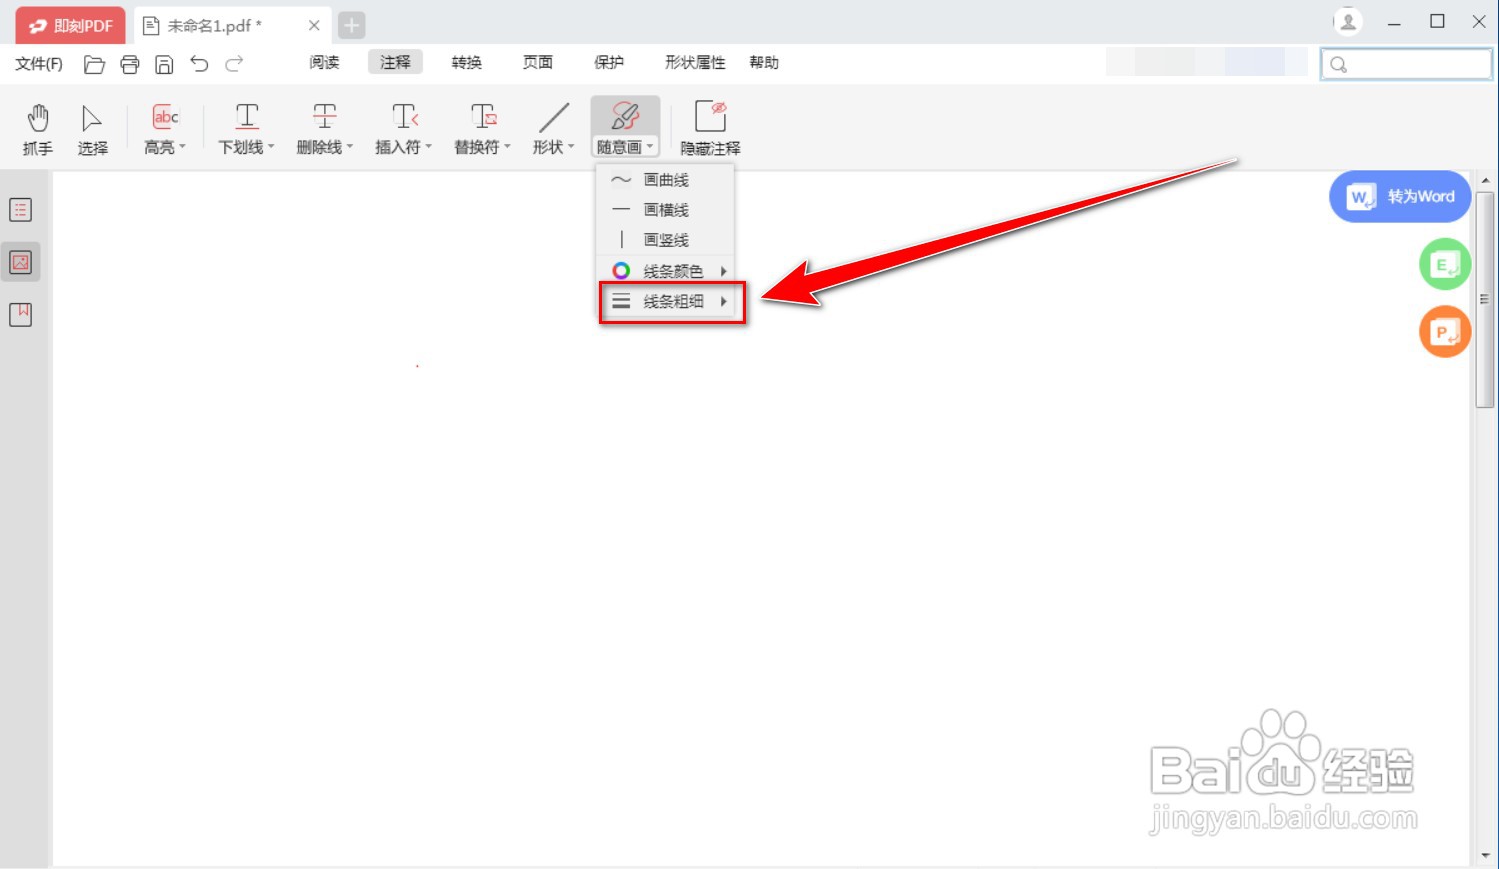Open file with the folder icon
The width and height of the screenshot is (1499, 869).
[95, 64]
